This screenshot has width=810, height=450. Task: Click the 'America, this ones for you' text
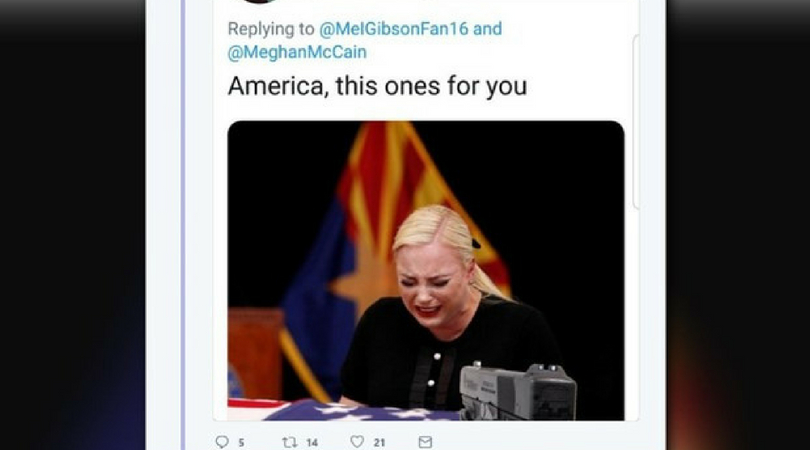377,86
